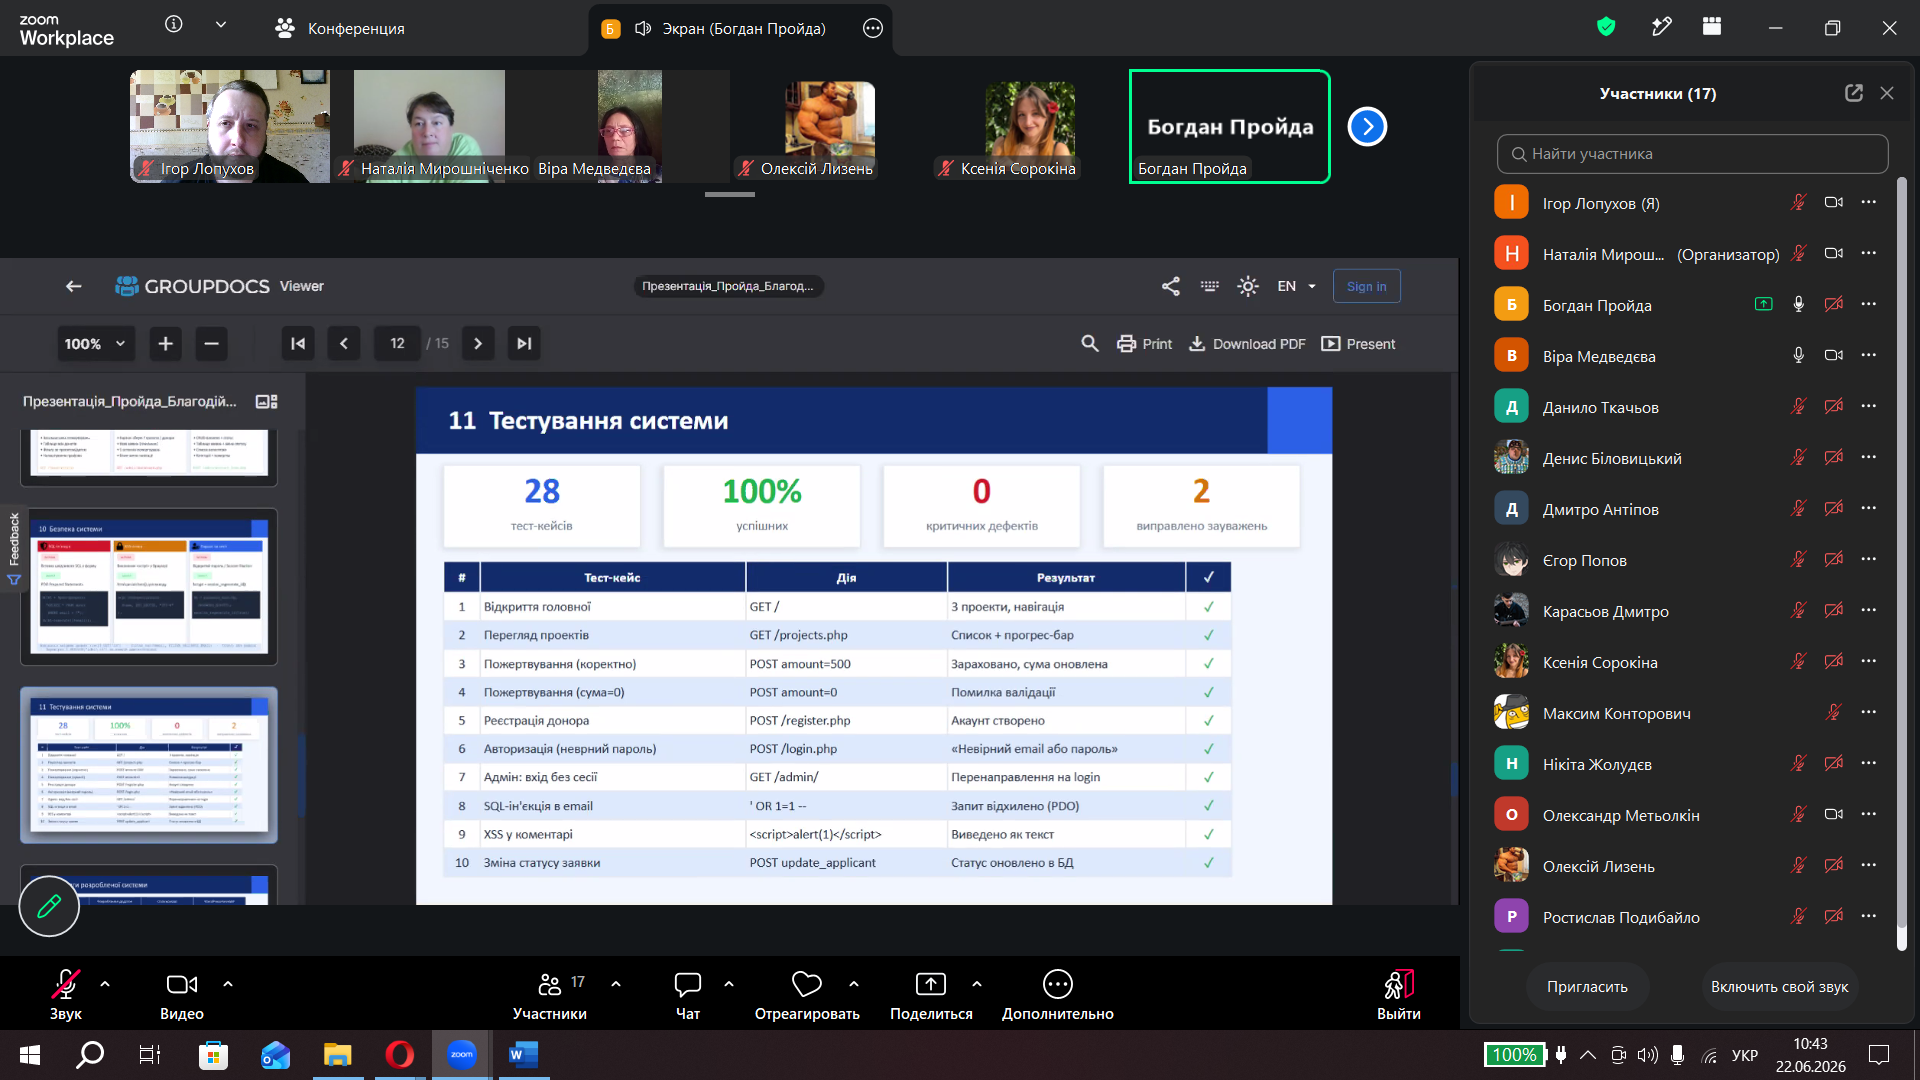The width and height of the screenshot is (1920, 1080).
Task: Select Ігор Лопухов video thumbnail
Action: pos(230,126)
